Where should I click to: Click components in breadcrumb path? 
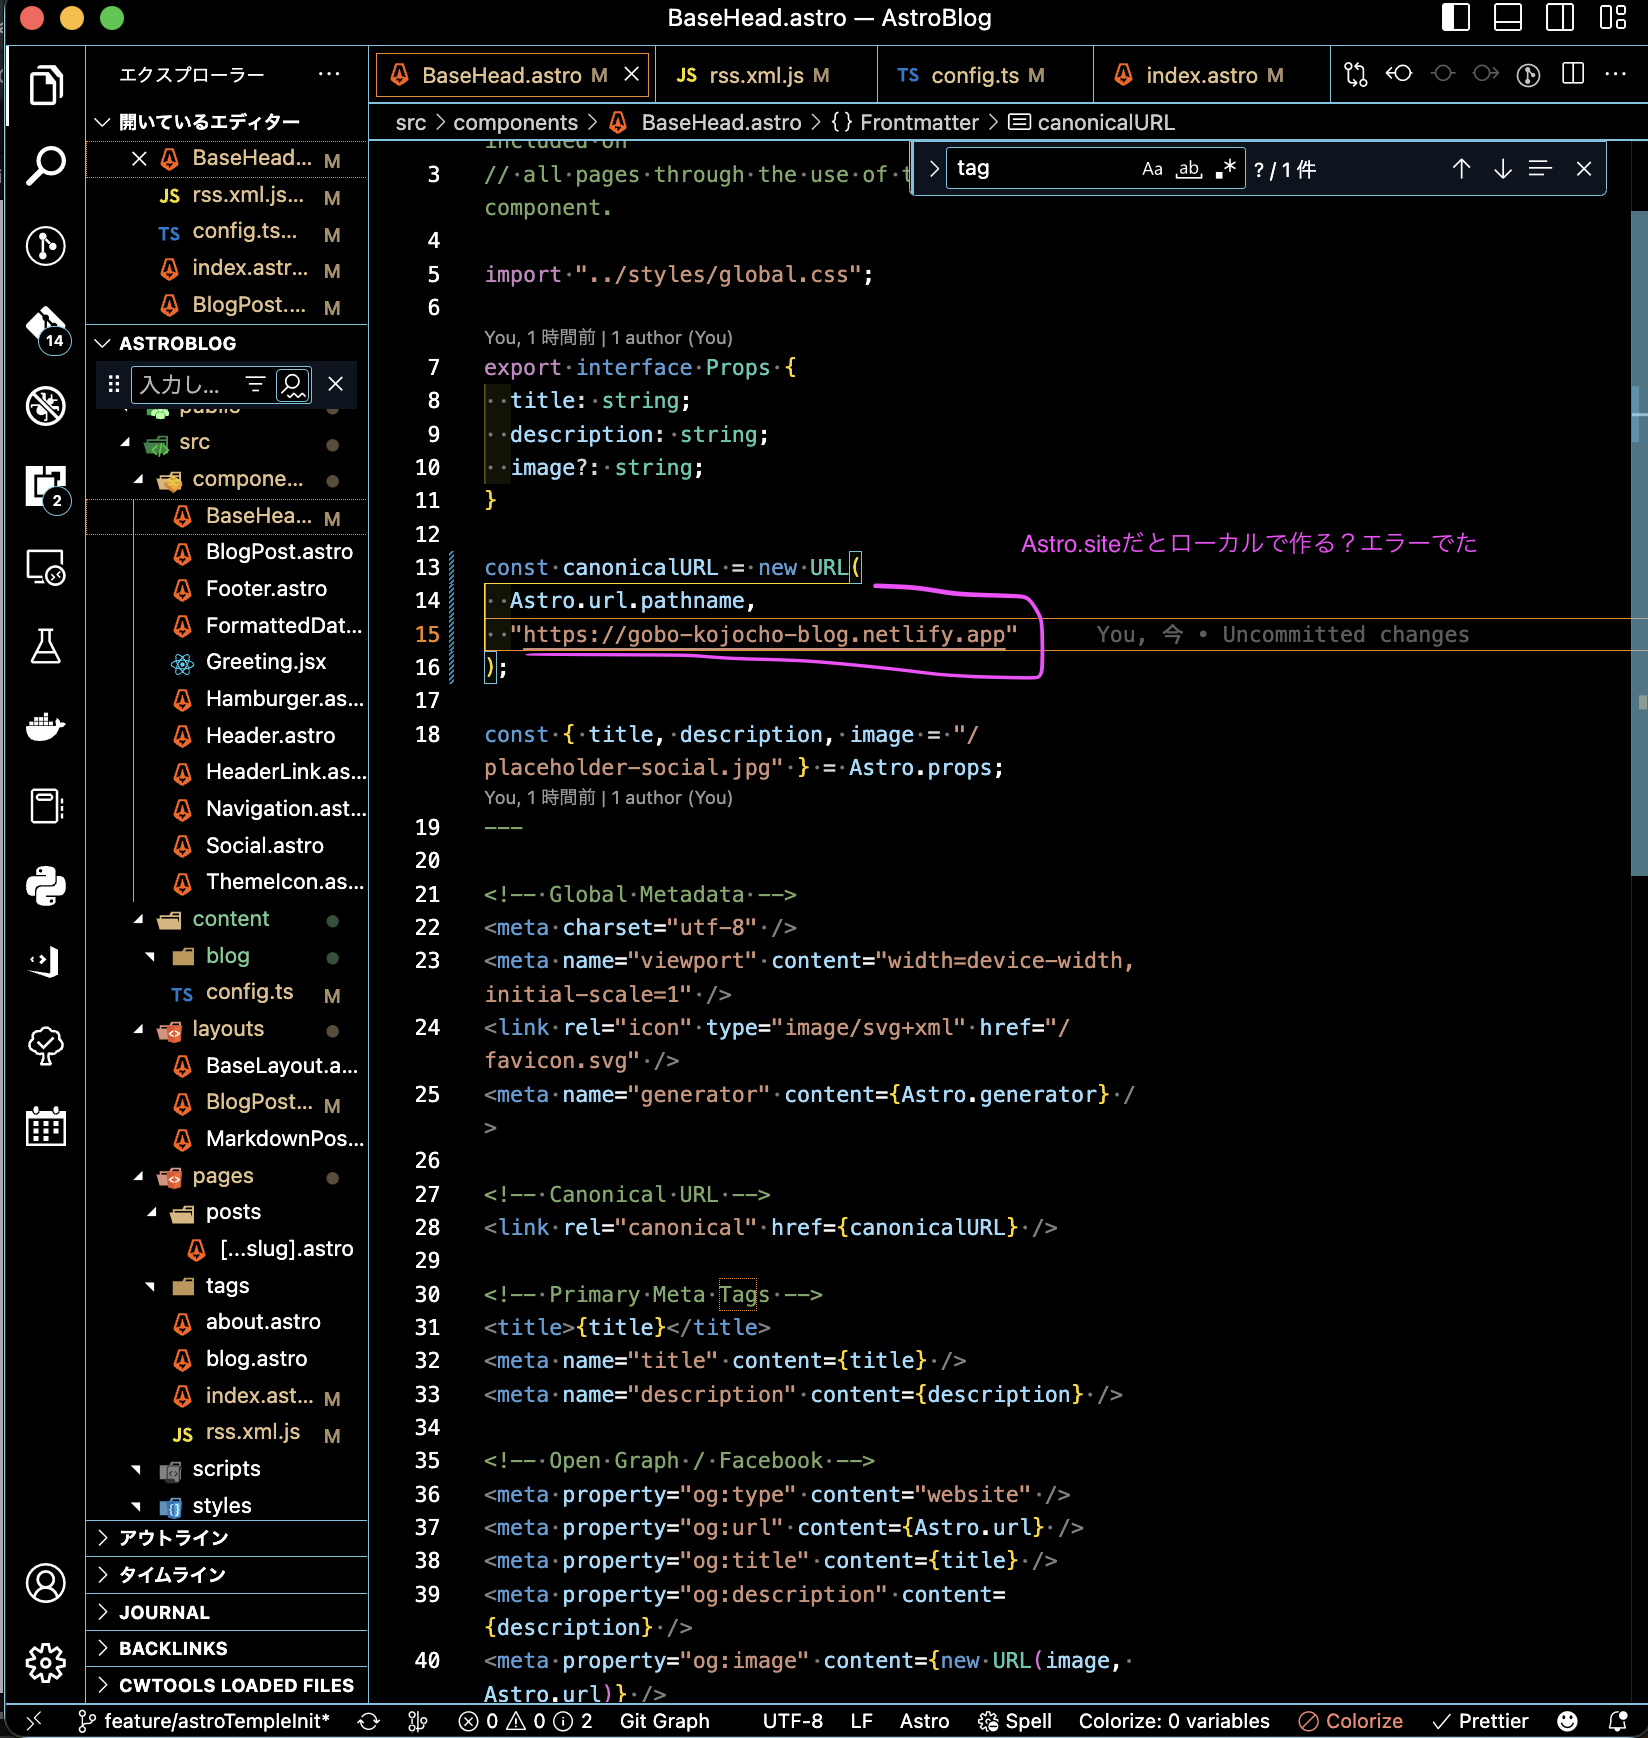pos(515,122)
